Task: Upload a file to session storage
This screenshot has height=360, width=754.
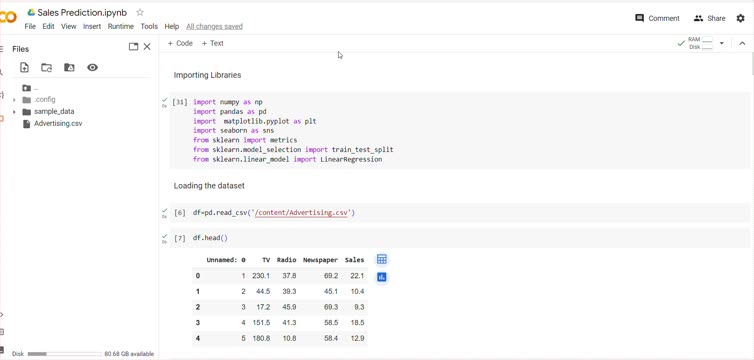Action: click(x=24, y=68)
